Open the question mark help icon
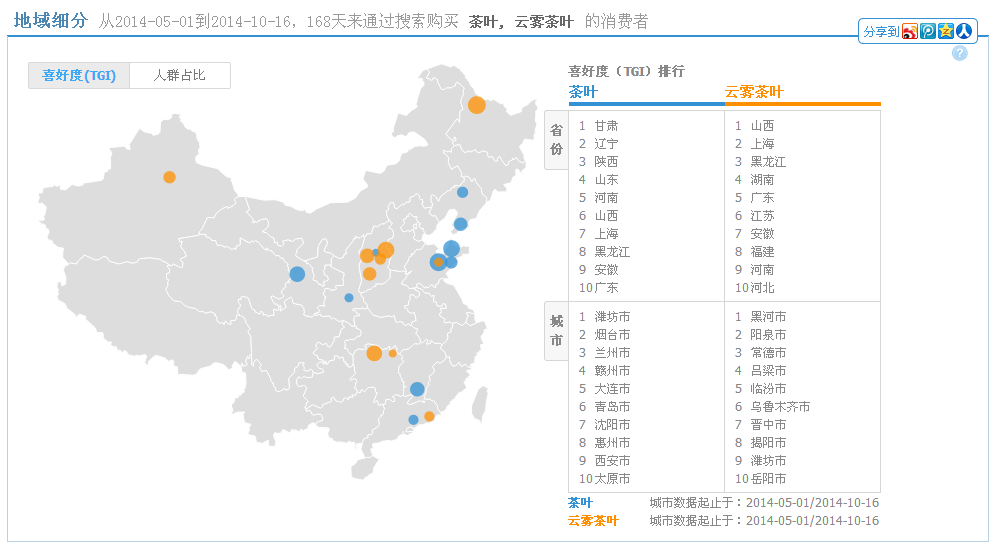This screenshot has width=994, height=546. 960,53
